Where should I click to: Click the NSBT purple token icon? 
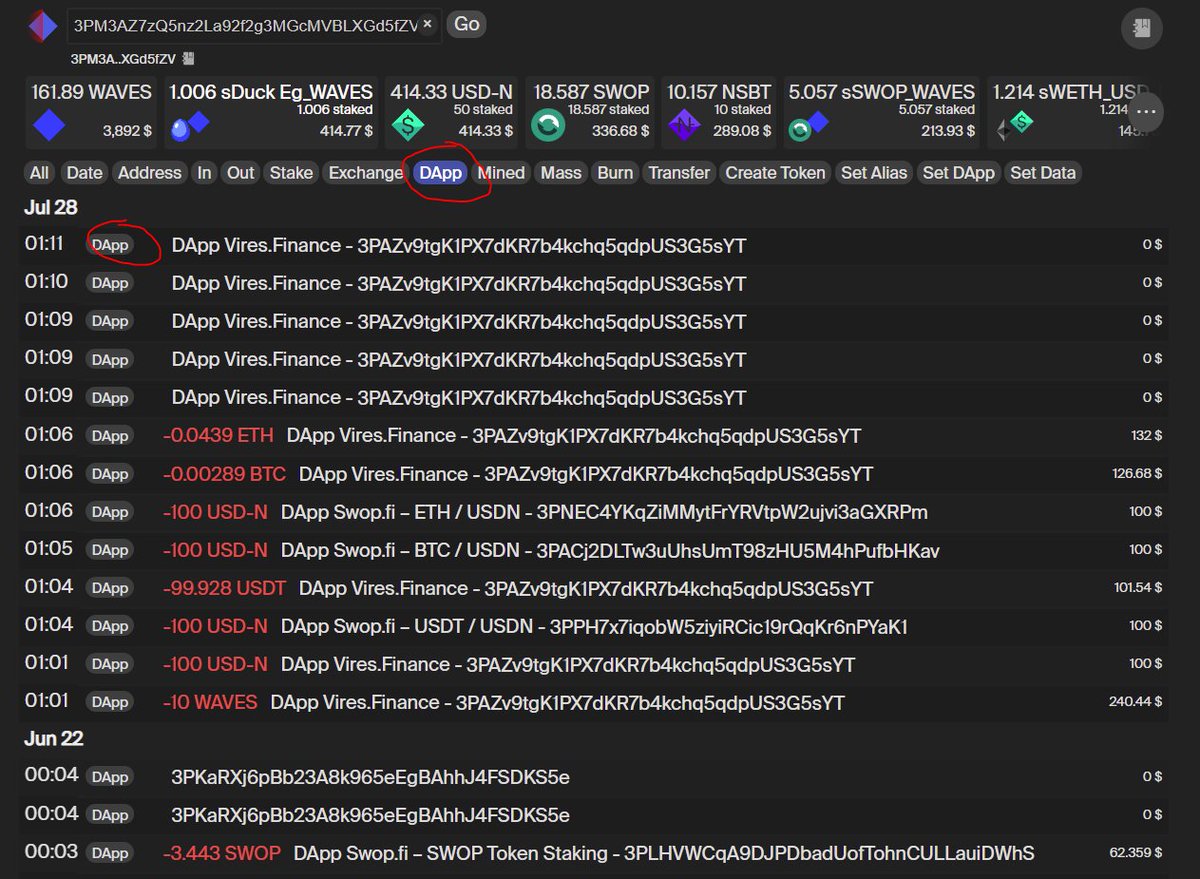point(684,126)
